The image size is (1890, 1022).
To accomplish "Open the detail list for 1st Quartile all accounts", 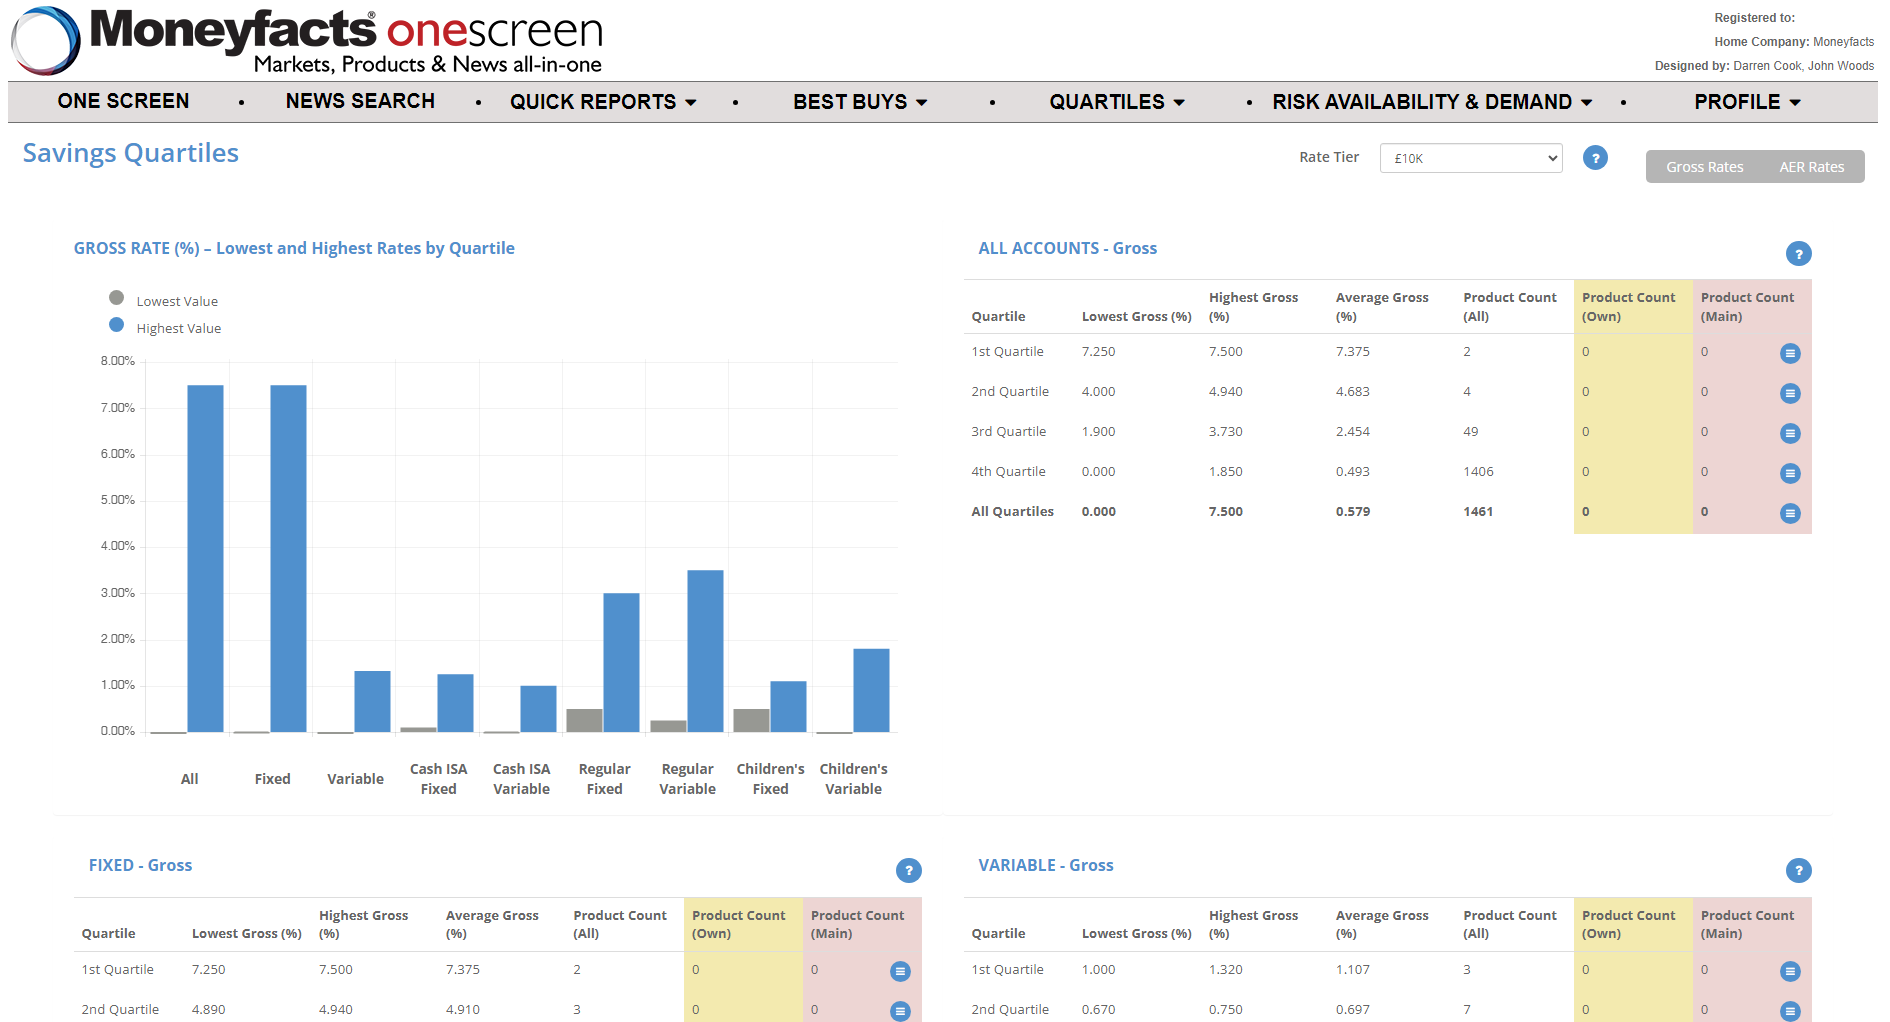I will [1790, 353].
